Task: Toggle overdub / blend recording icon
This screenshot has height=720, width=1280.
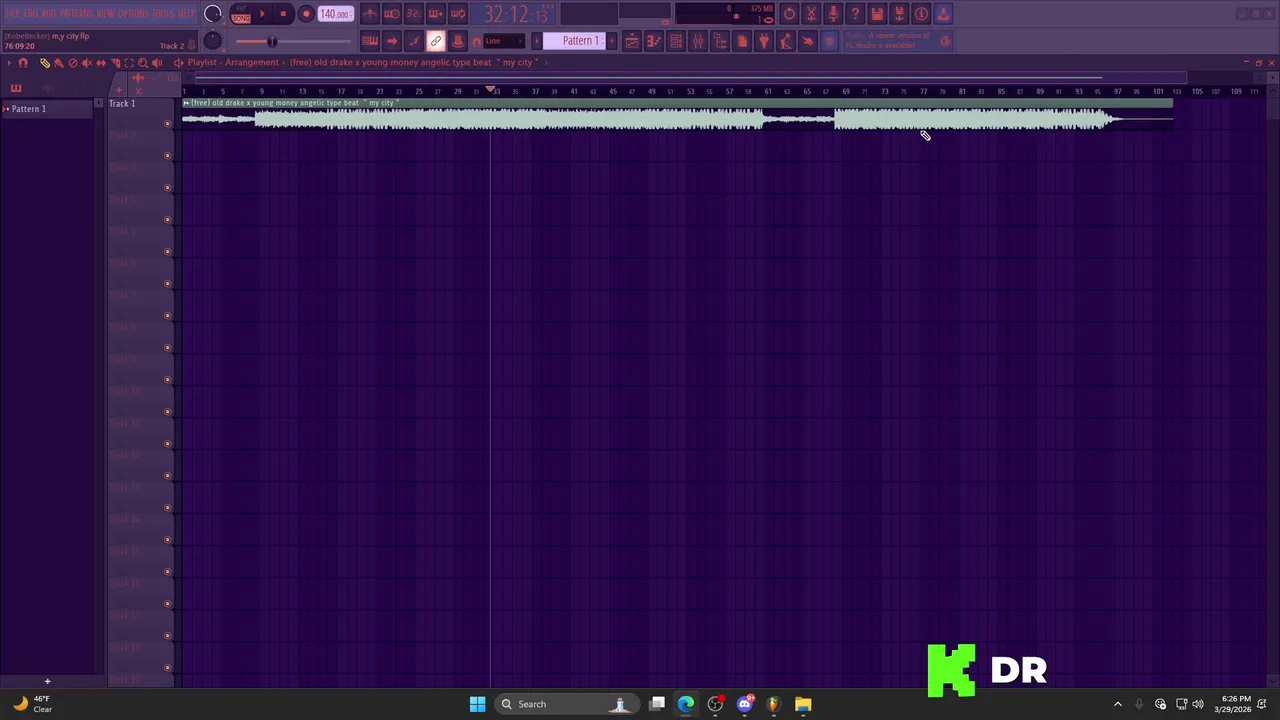Action: pyautogui.click(x=436, y=14)
